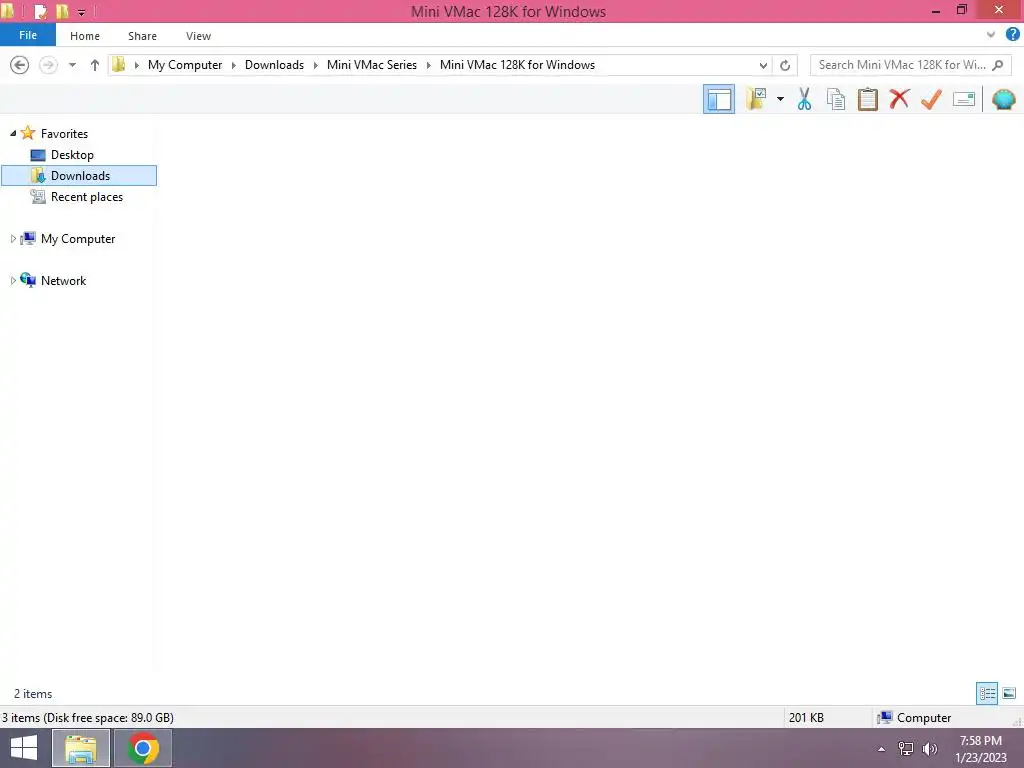Click '2 items' count in status bar
1024x768 pixels.
click(x=33, y=694)
